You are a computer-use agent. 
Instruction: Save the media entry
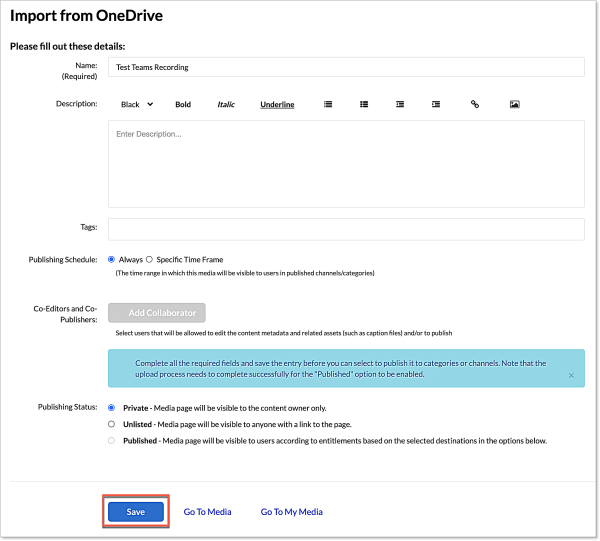136,512
